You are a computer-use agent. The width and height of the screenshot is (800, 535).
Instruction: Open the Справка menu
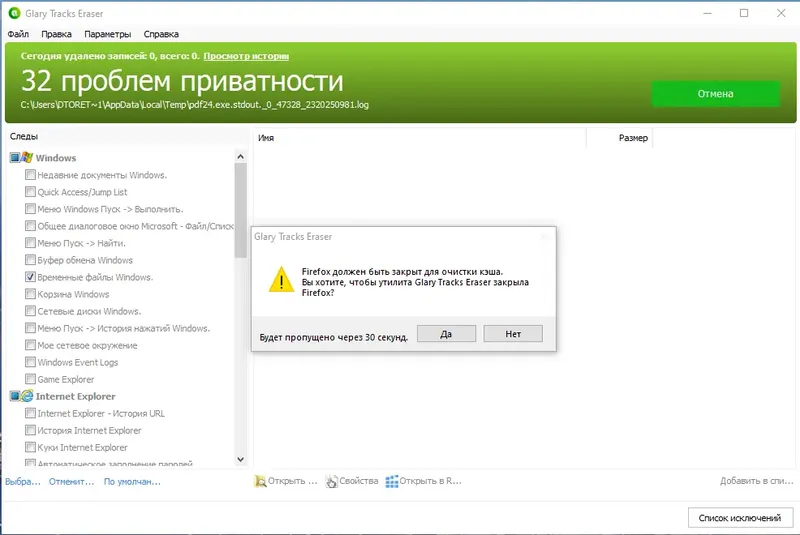(161, 34)
